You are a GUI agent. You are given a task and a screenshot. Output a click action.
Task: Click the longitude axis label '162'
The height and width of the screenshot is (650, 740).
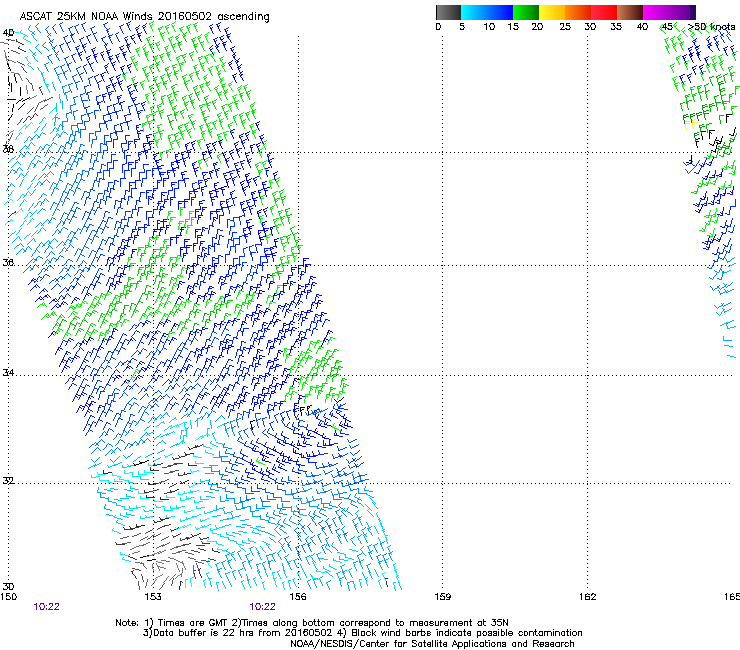tap(588, 597)
